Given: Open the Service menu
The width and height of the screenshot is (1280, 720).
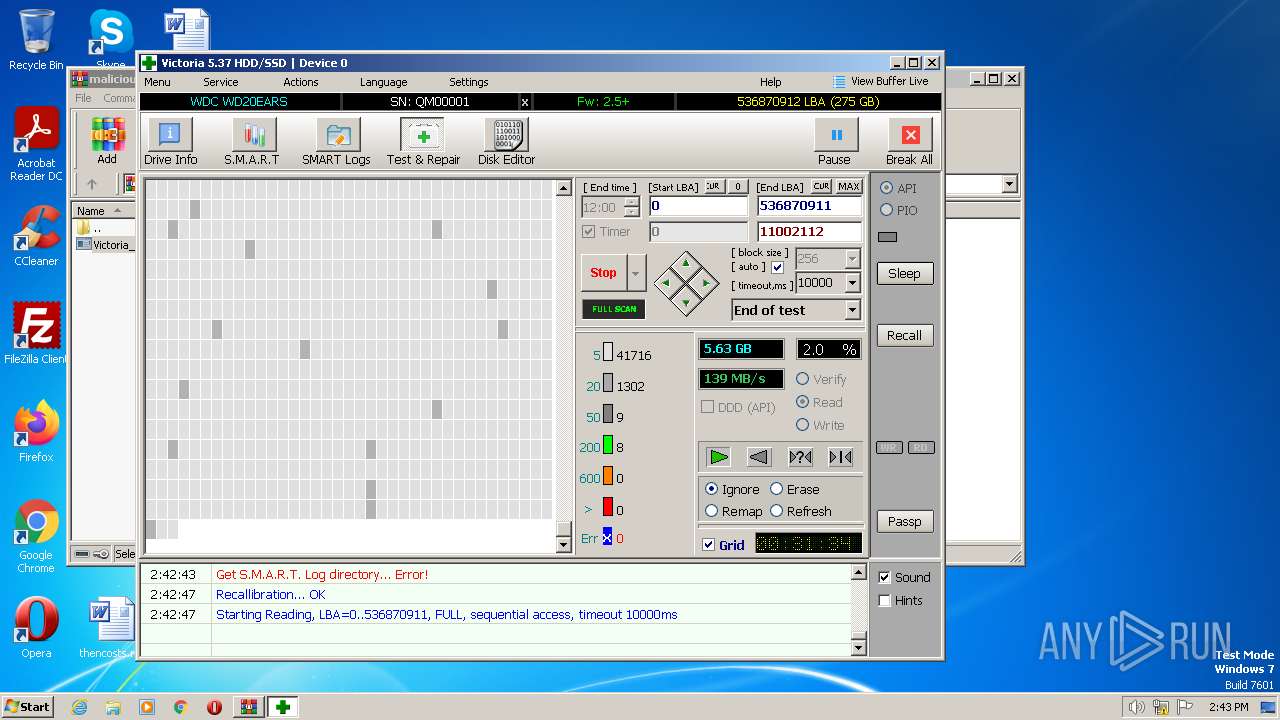Looking at the screenshot, I should (220, 82).
